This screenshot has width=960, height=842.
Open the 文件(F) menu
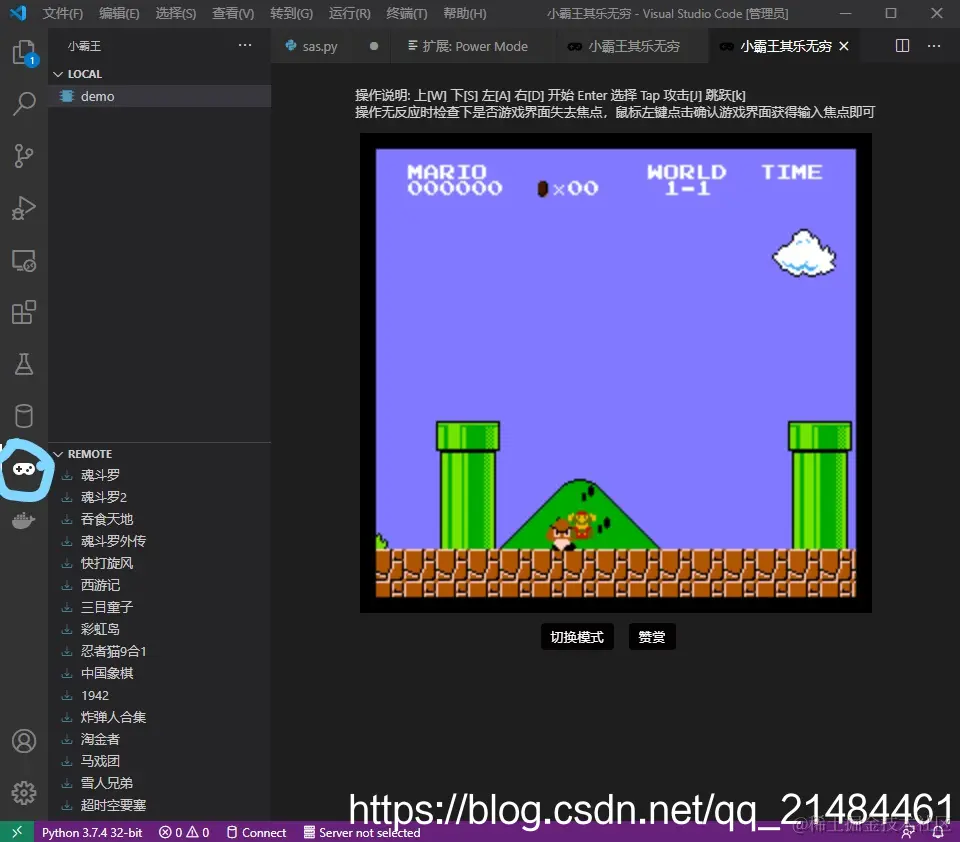tap(62, 13)
